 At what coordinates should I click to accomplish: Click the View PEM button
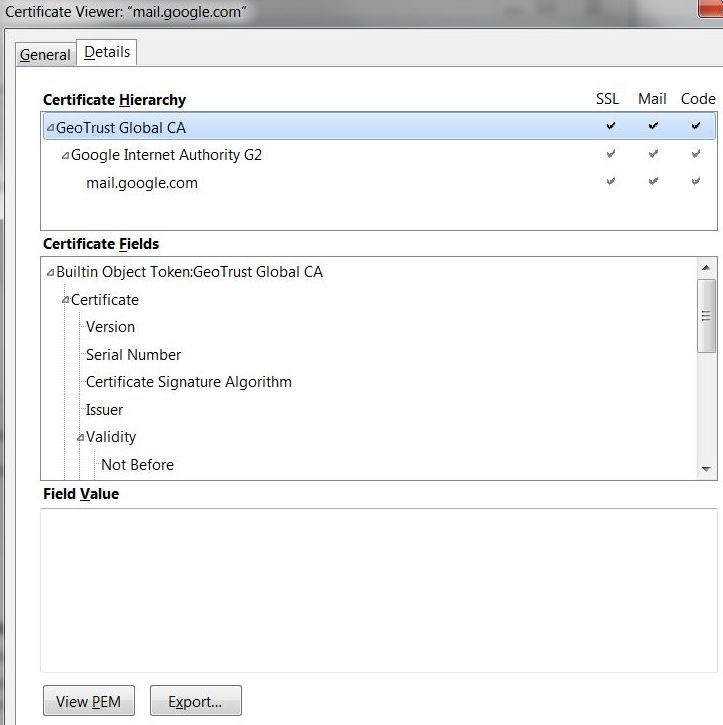pyautogui.click(x=89, y=700)
